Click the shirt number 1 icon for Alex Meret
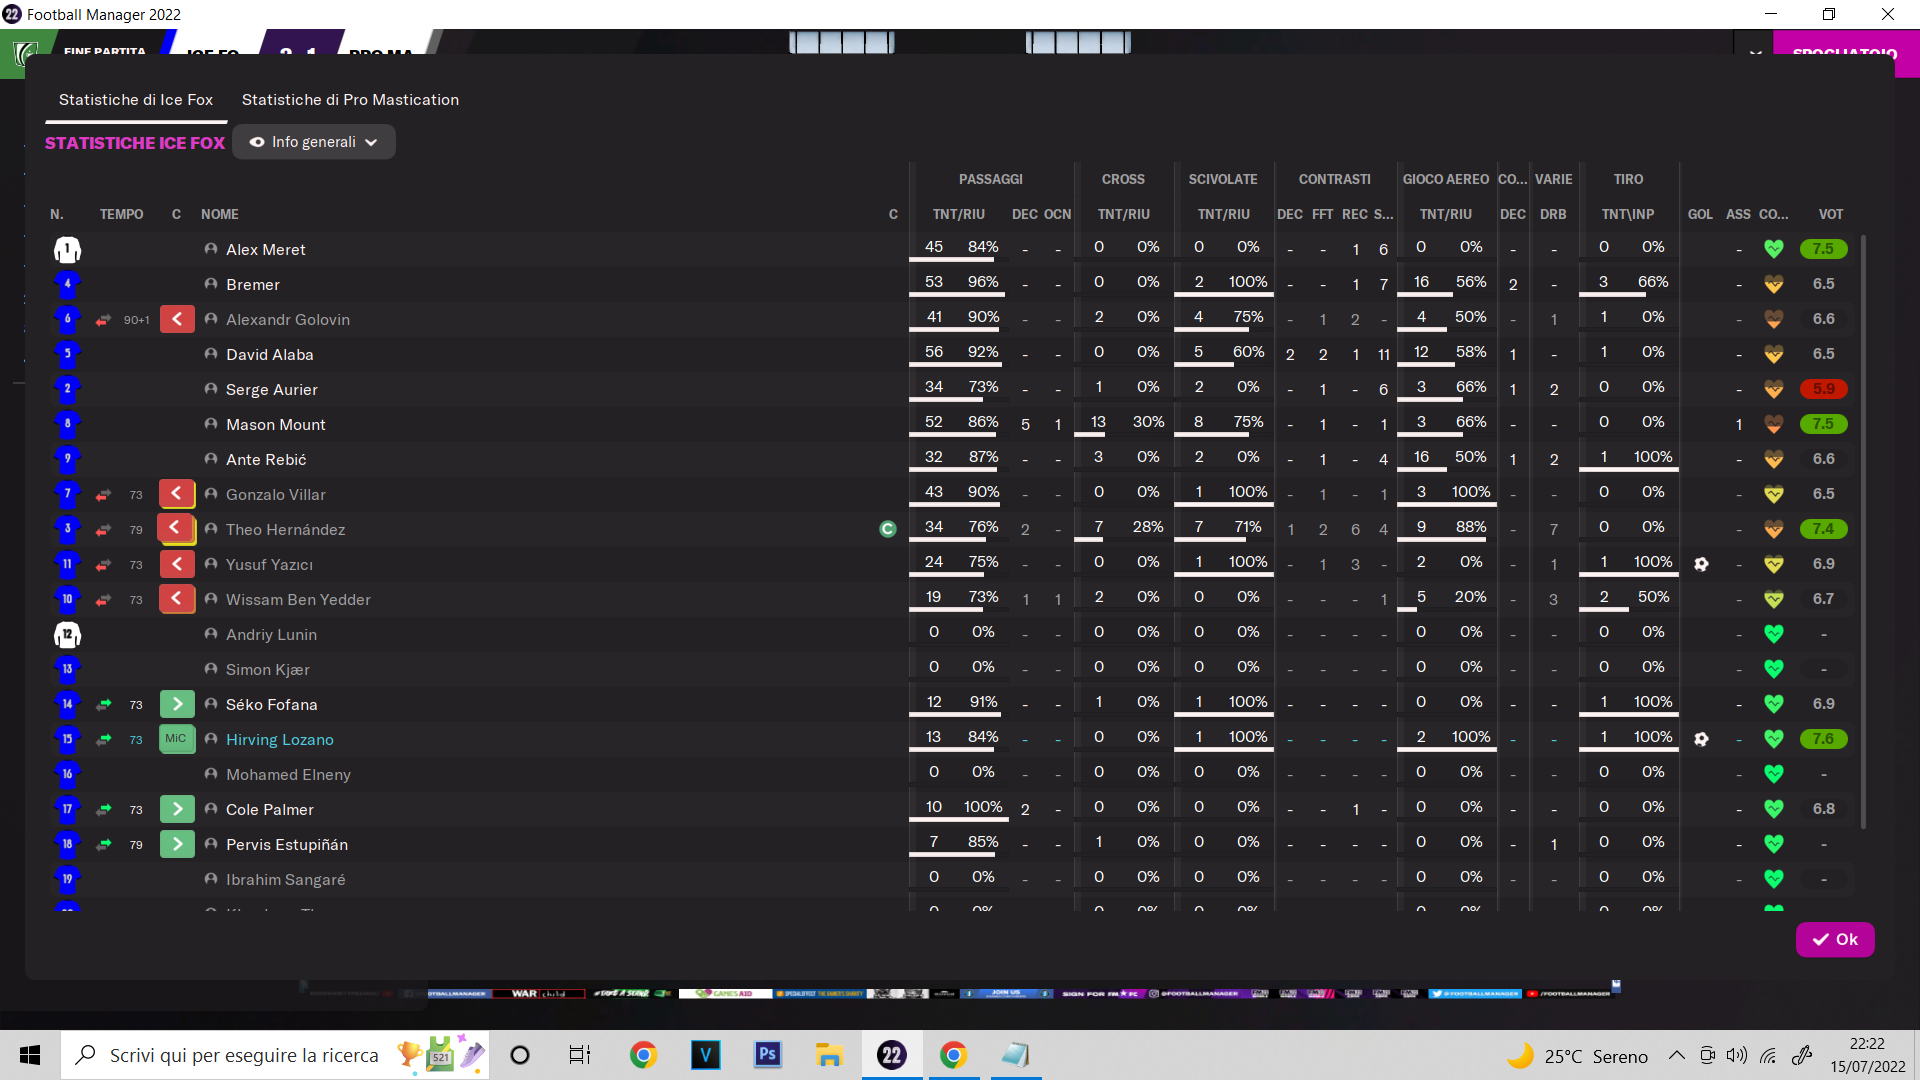The image size is (1920, 1080). [x=67, y=249]
